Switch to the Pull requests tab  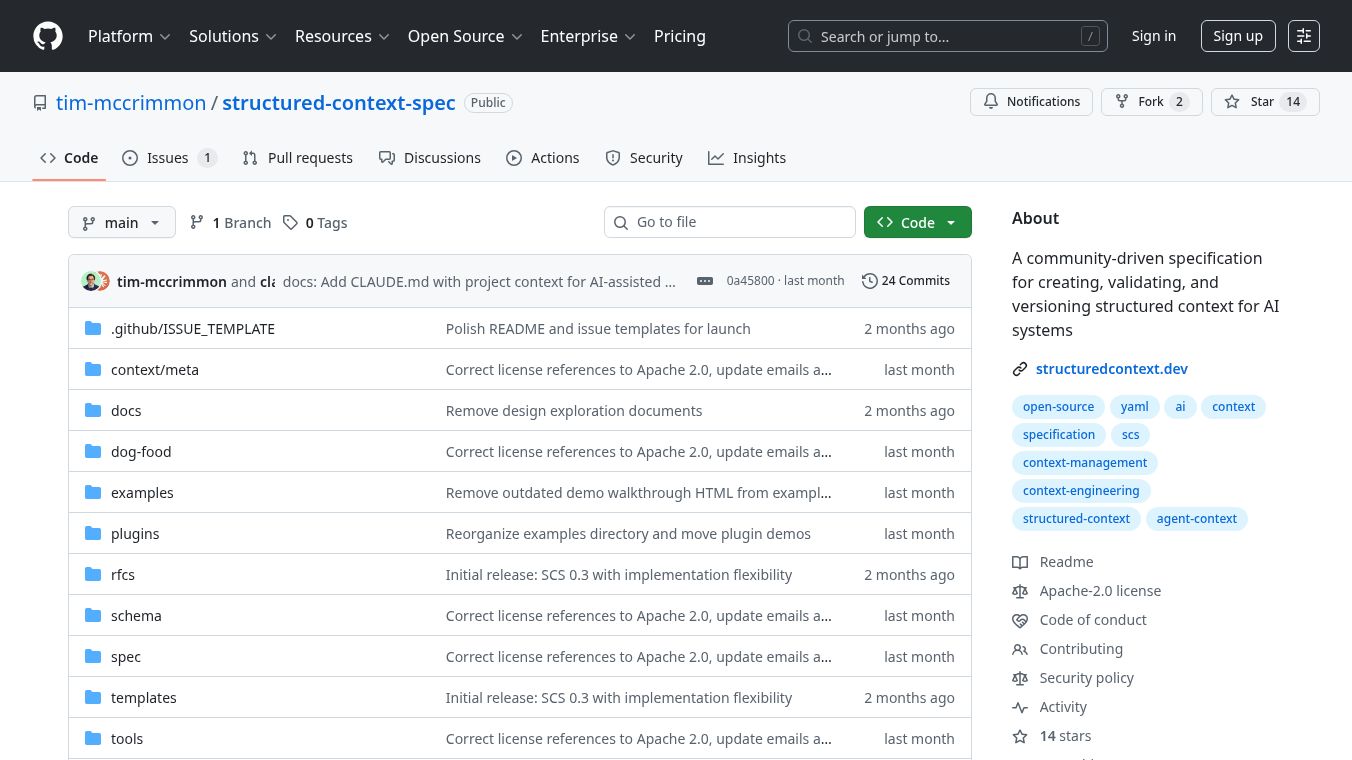(298, 158)
